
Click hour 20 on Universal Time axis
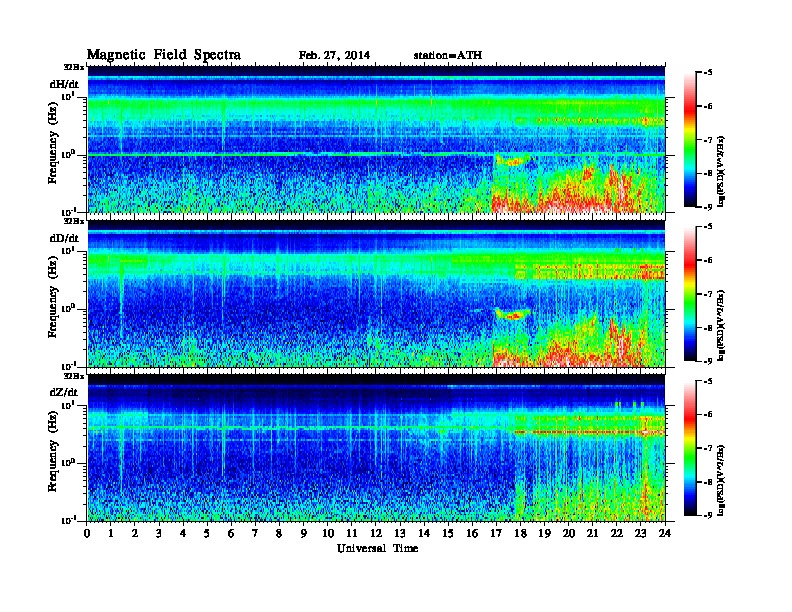pyautogui.click(x=569, y=533)
